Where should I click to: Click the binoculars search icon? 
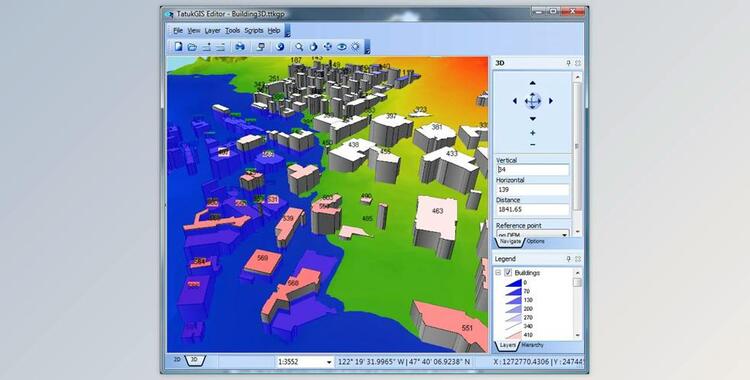[x=240, y=46]
